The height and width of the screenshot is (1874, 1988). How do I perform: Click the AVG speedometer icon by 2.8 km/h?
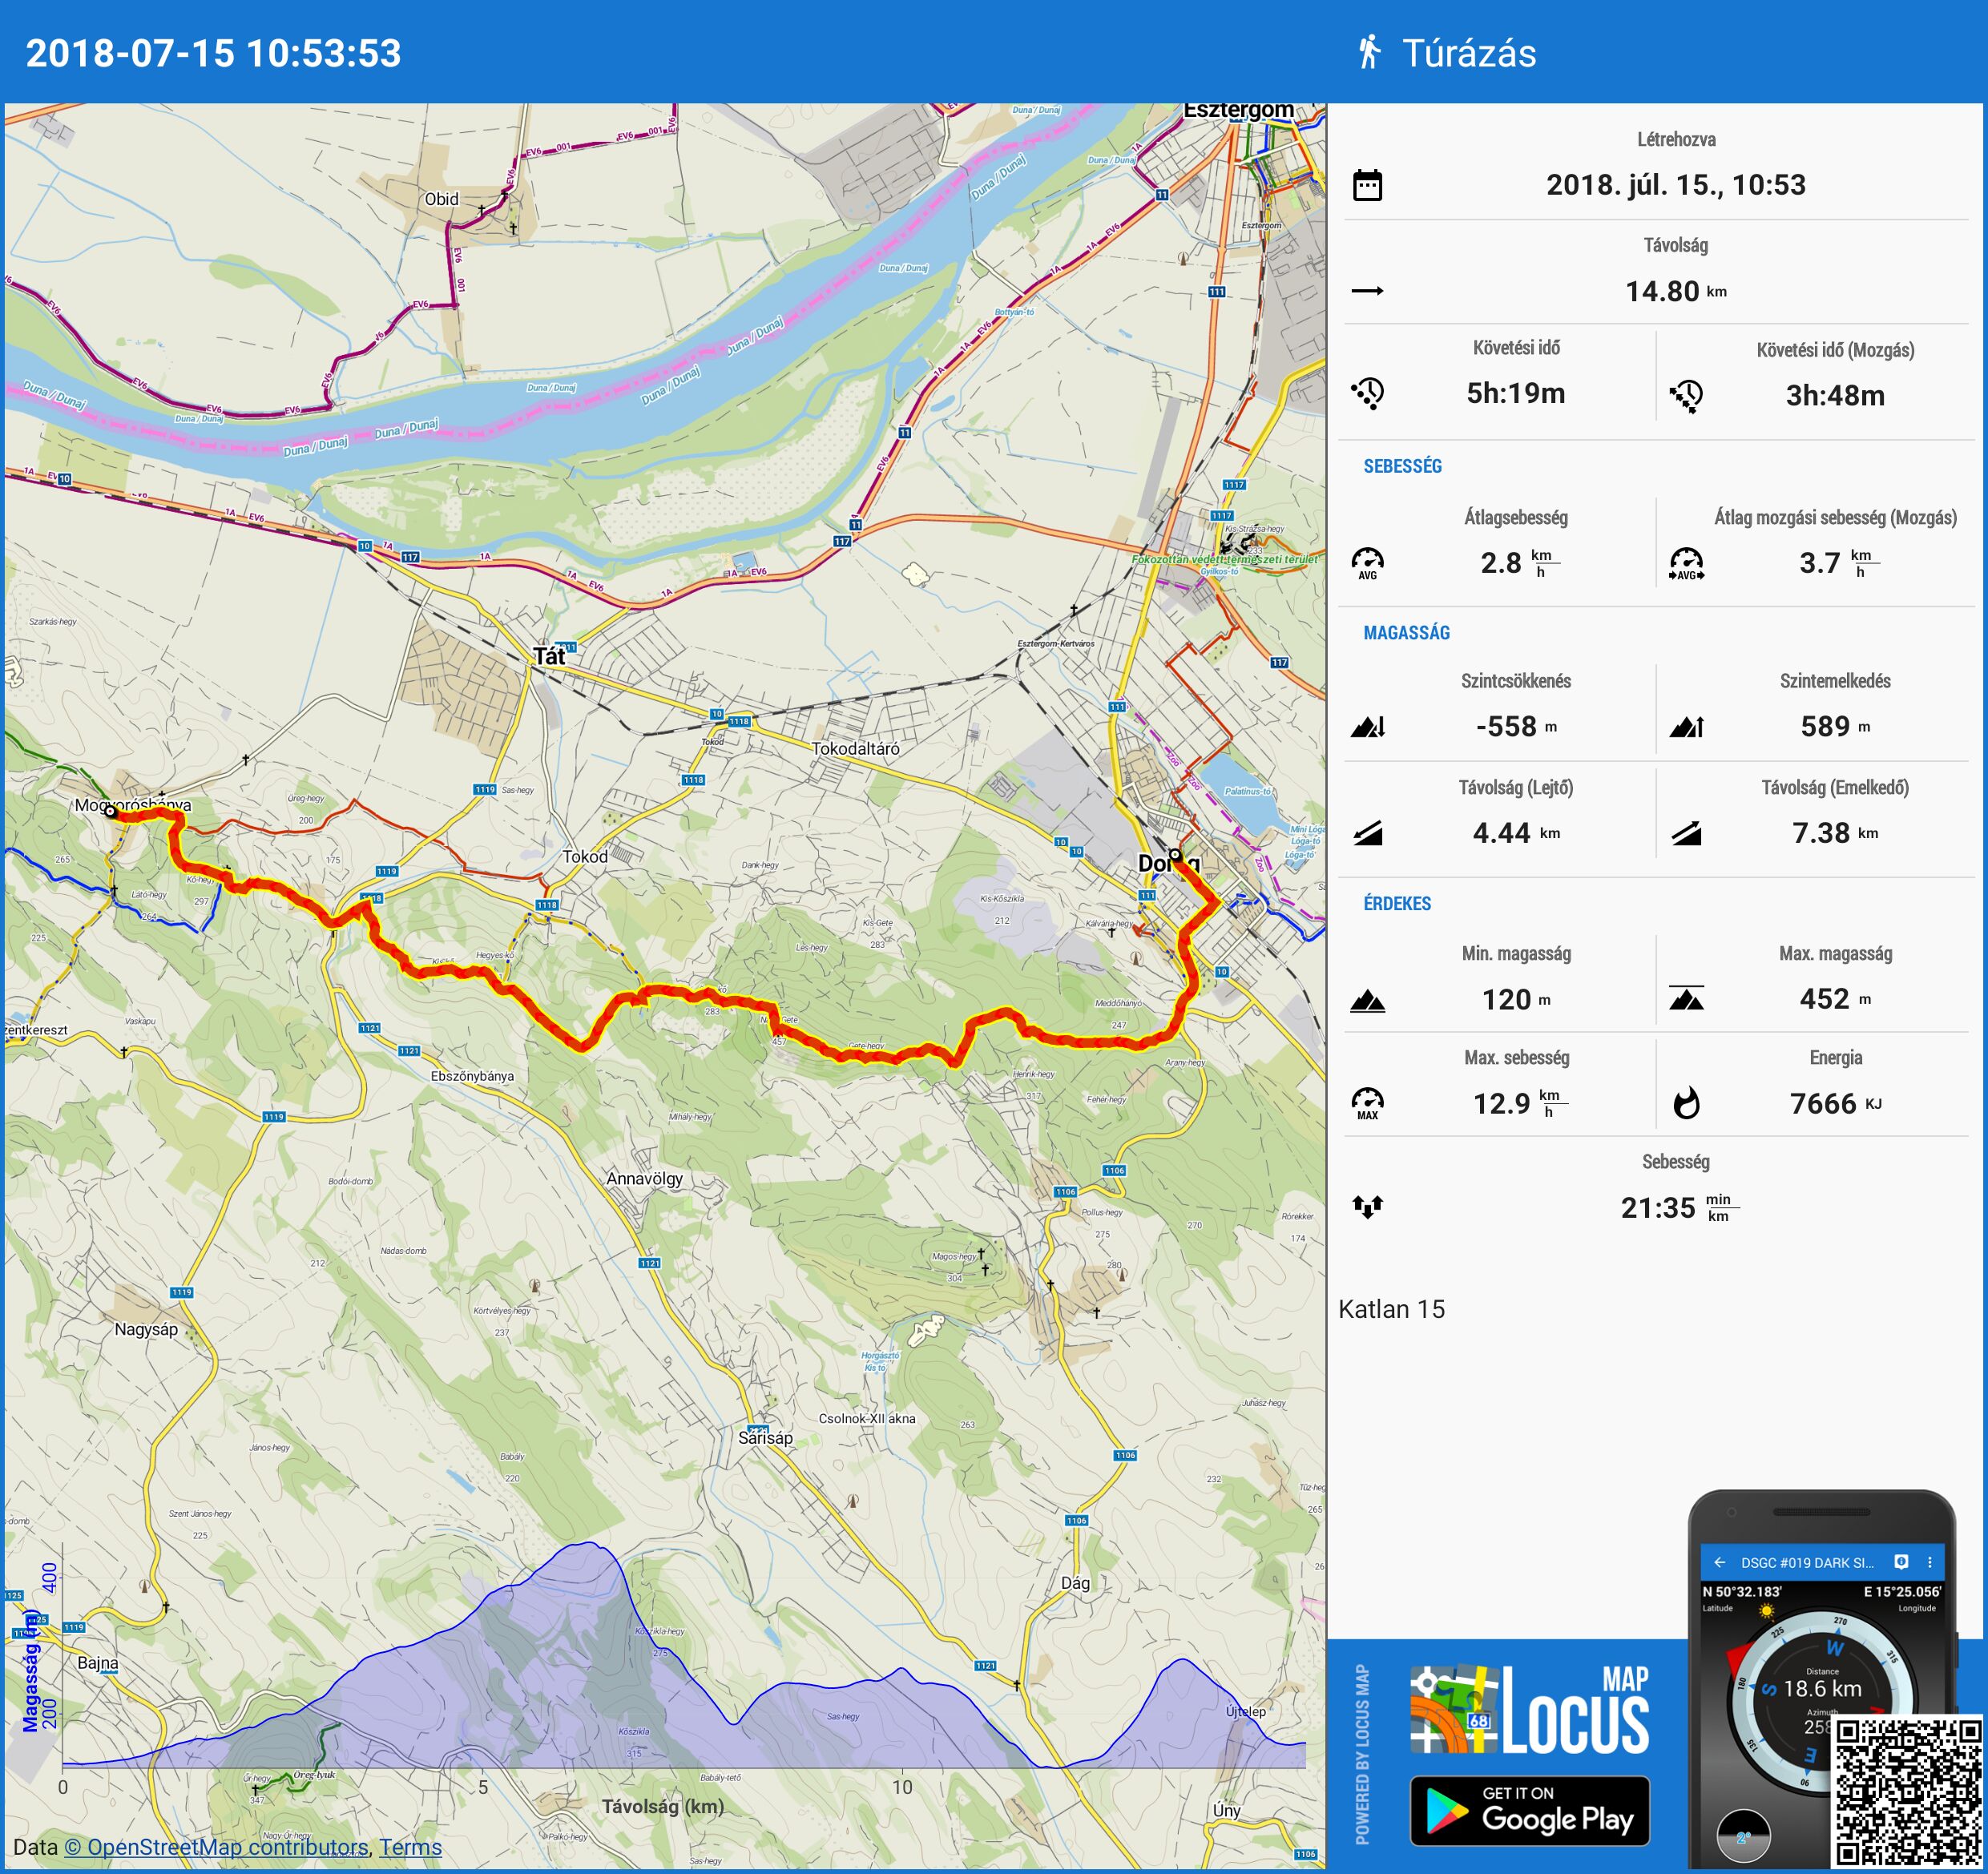[x=1367, y=563]
